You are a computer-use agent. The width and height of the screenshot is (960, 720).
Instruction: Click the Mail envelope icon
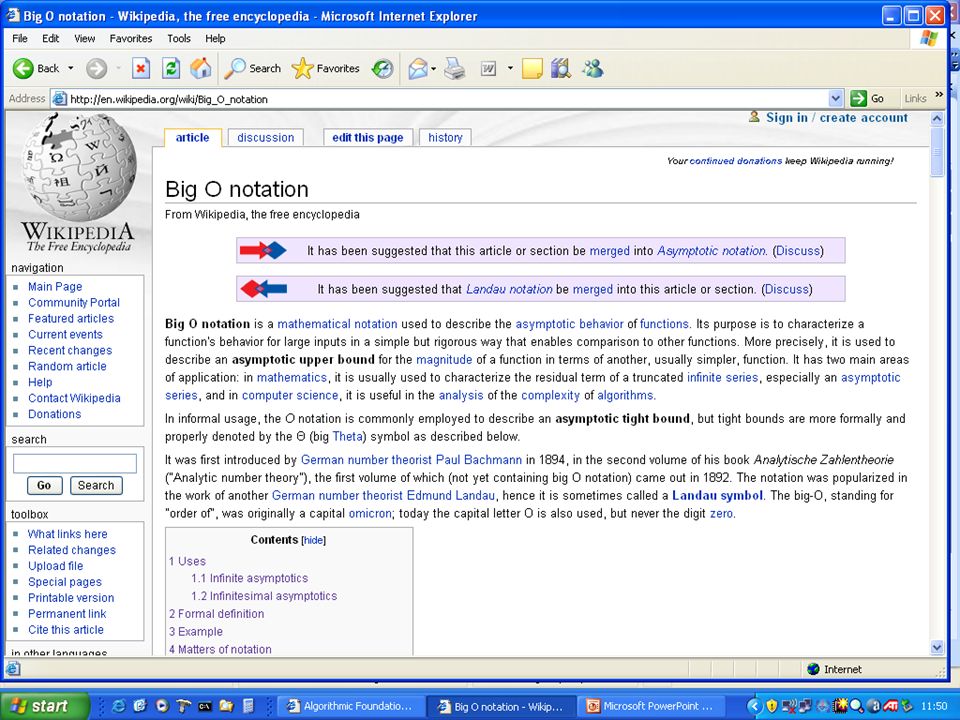pos(418,69)
